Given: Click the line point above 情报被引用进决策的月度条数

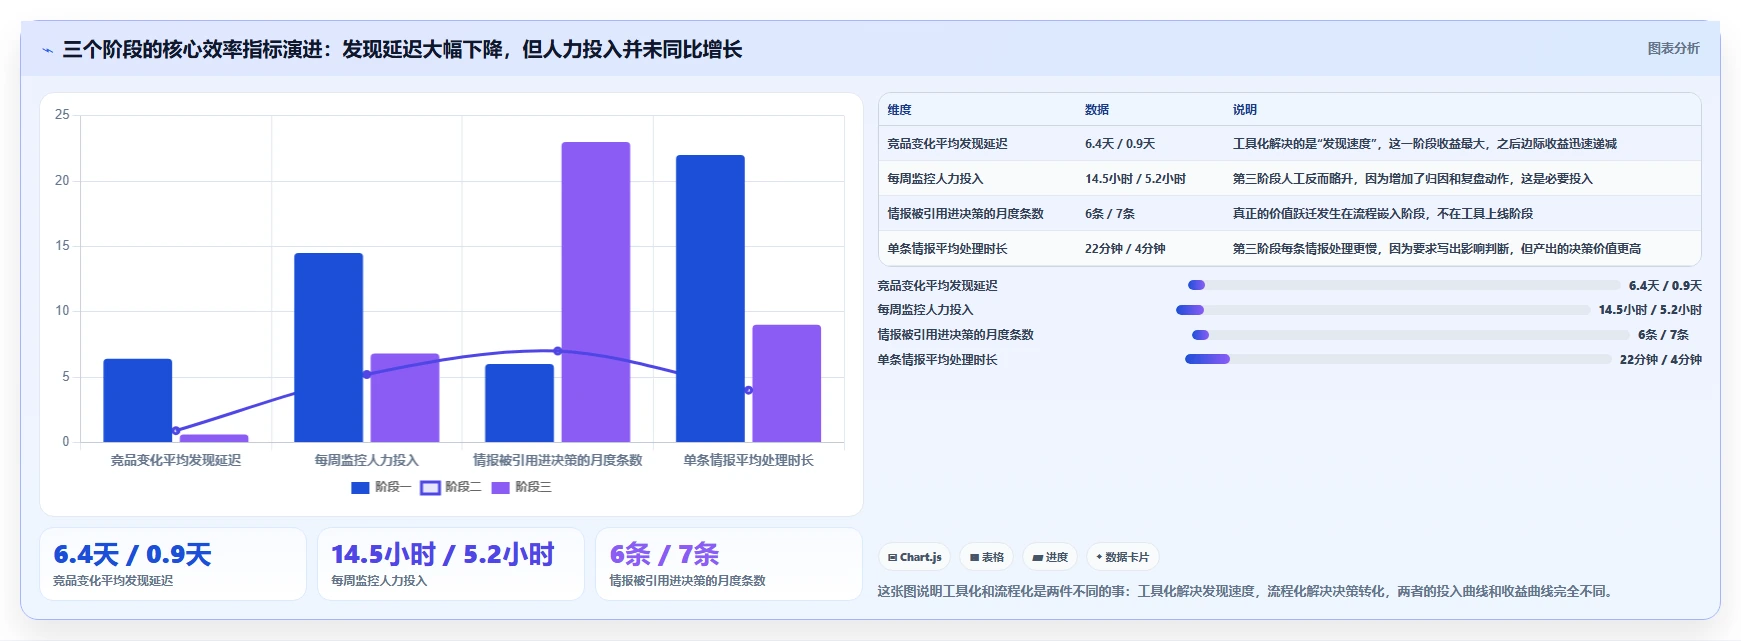Looking at the screenshot, I should pos(558,351).
